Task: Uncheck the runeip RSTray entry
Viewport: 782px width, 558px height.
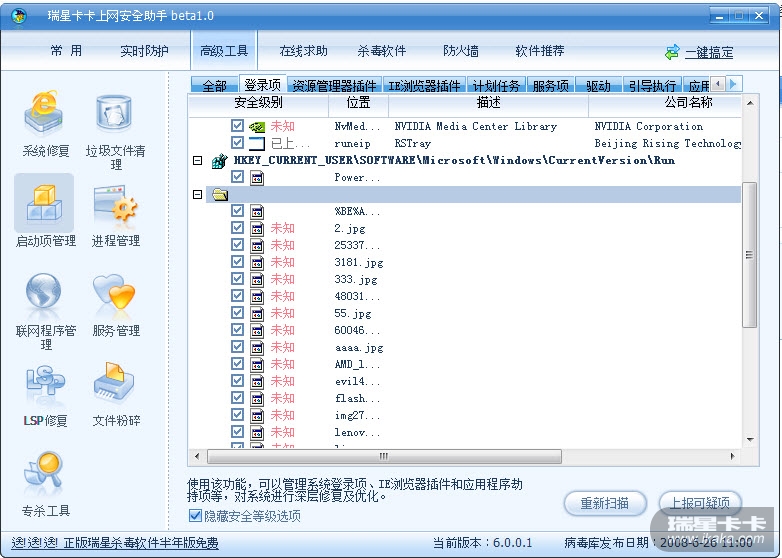Action: [237, 143]
